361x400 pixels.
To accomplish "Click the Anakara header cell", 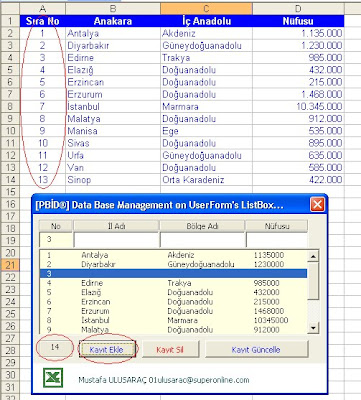I will tap(113, 21).
